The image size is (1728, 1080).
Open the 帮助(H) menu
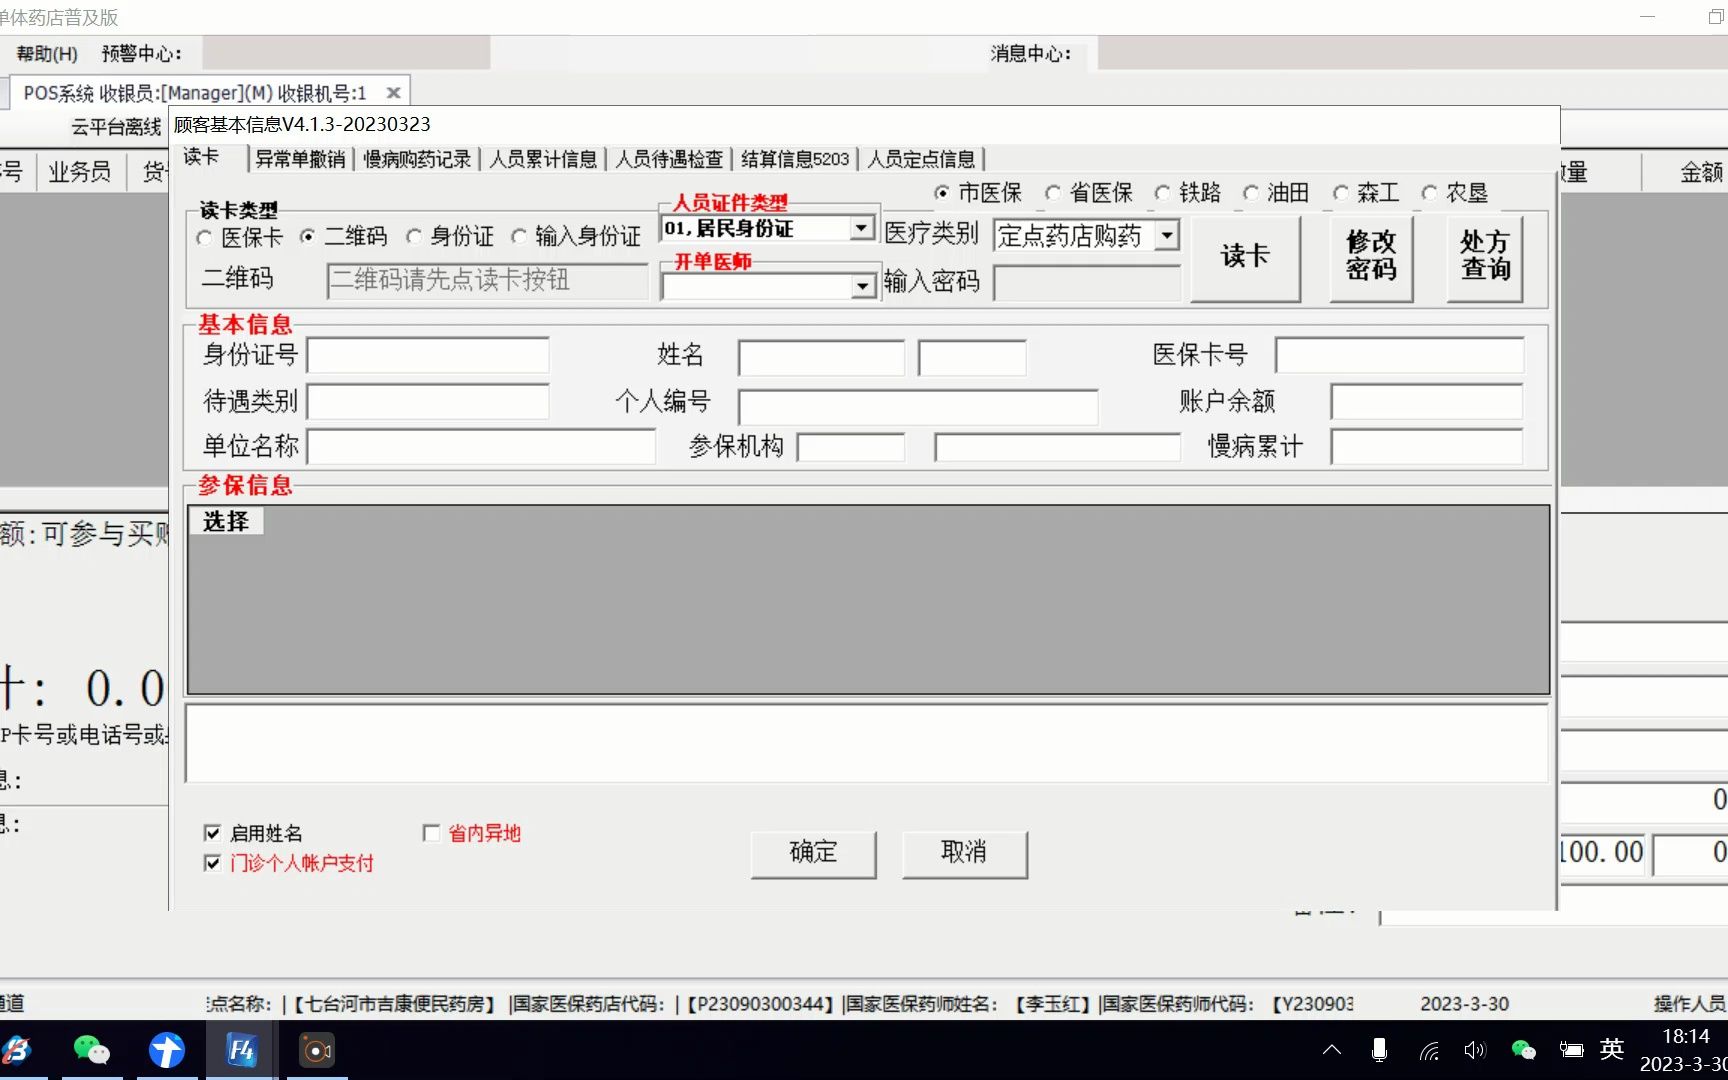47,54
